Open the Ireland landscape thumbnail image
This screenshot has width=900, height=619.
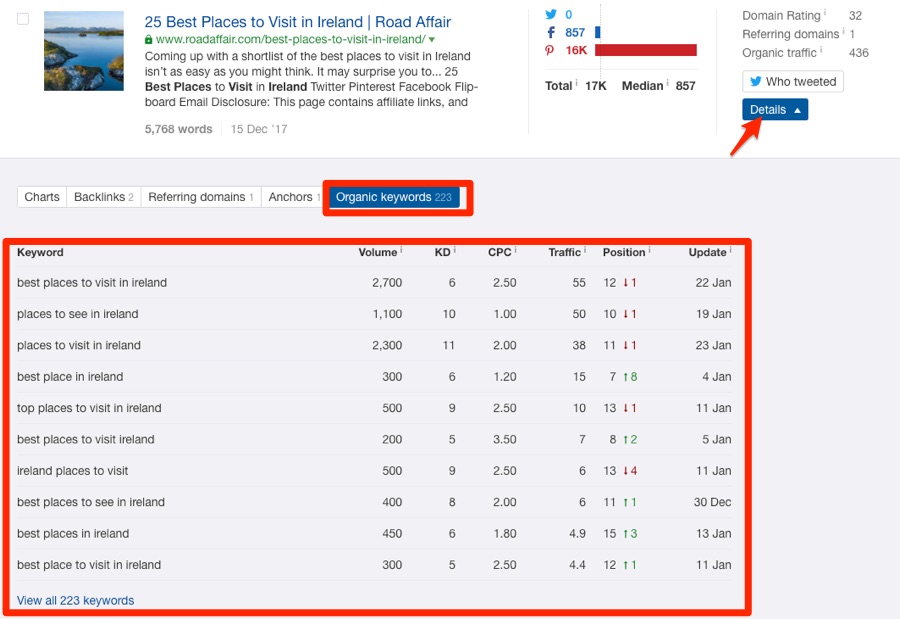84,51
